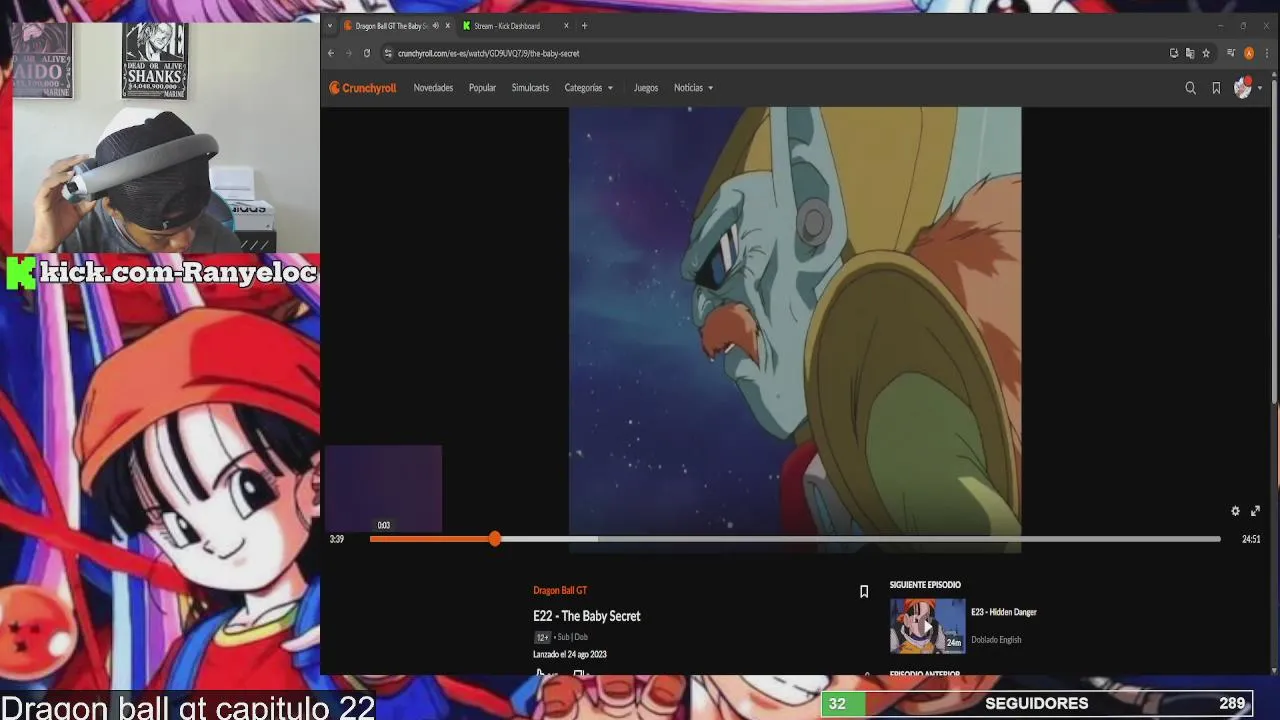
Task: Click the SIGUIENTE EPISODIO heading
Action: pyautogui.click(x=925, y=585)
